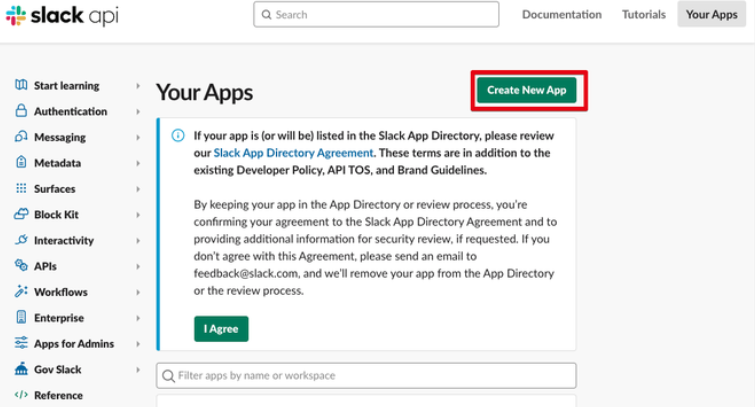Expand the Interactivity section arrow
Viewport: 755px width, 407px height.
138,240
